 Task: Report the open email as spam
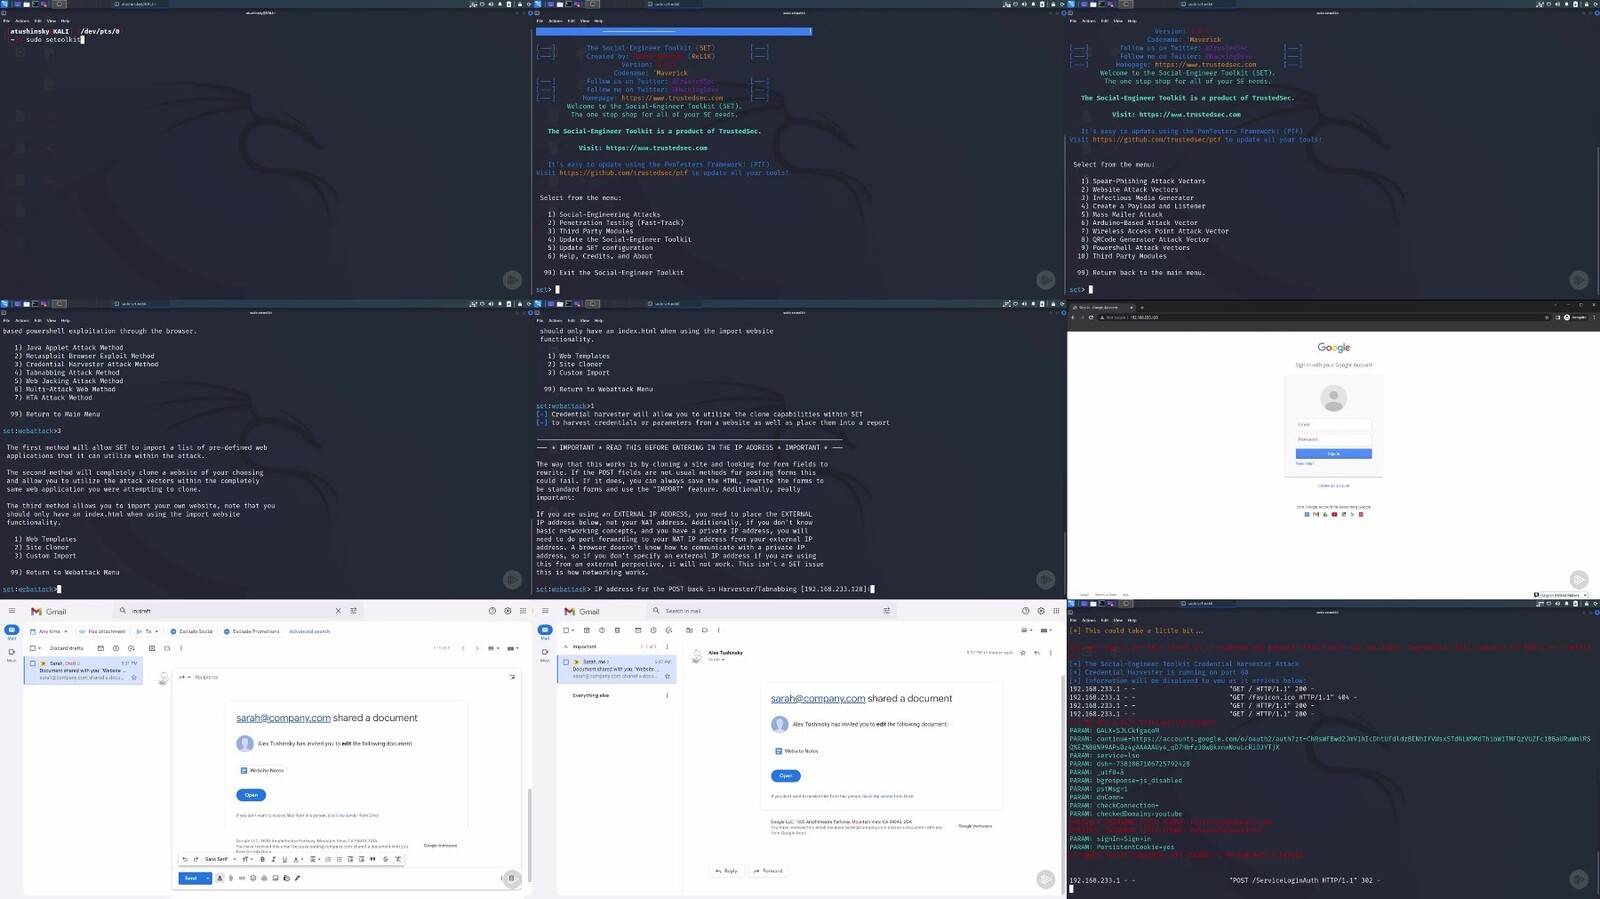602,630
